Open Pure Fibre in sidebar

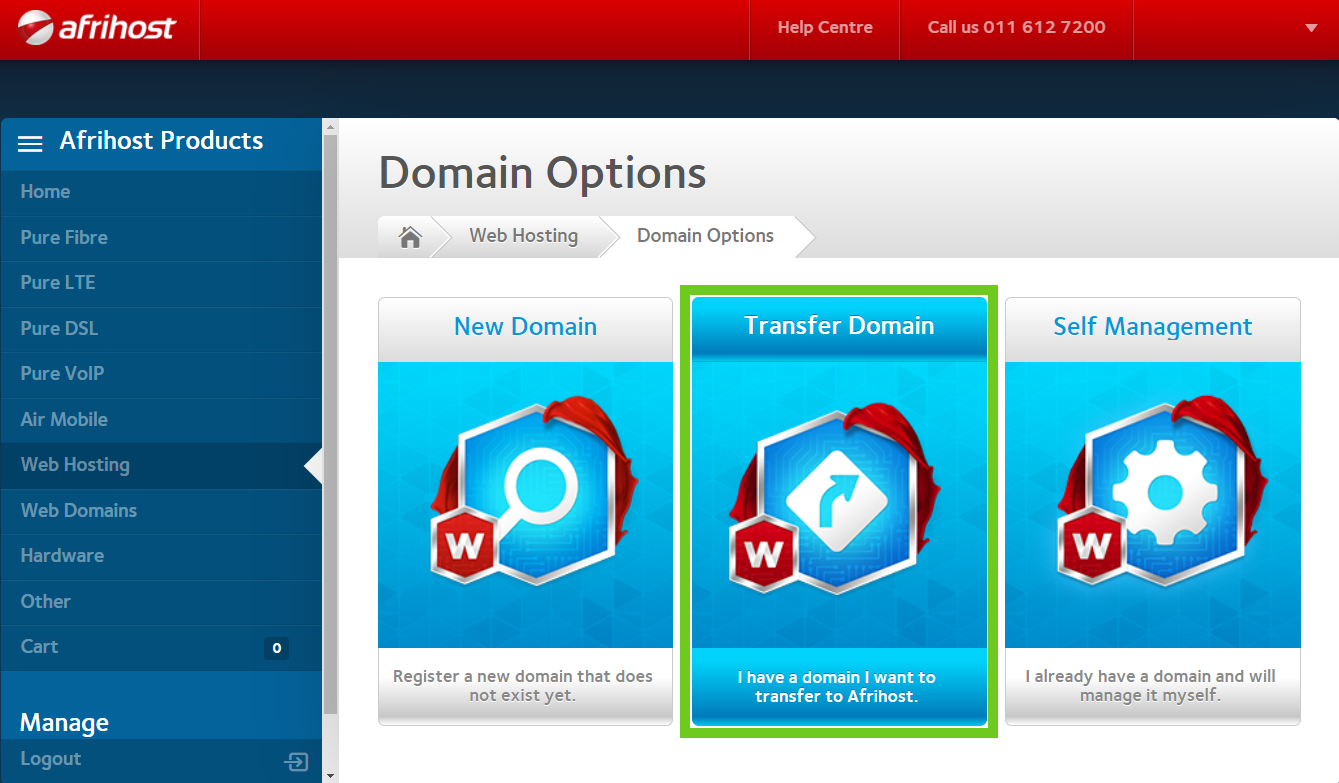[64, 238]
